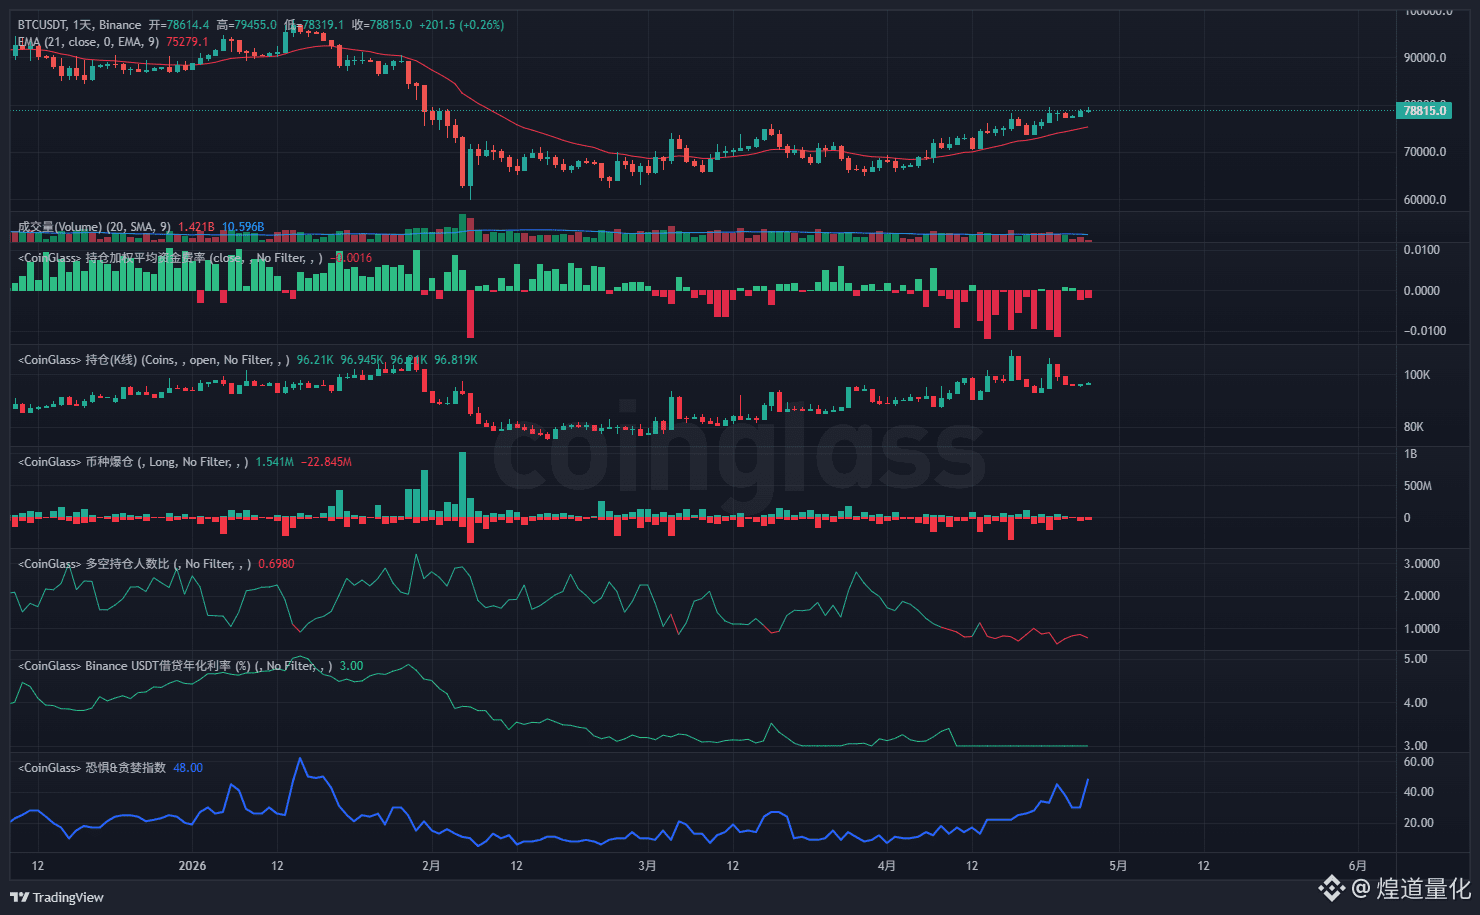Screen dimensions: 1480x915
Task: Click the 80K open interest axis label
Action: (1414, 427)
